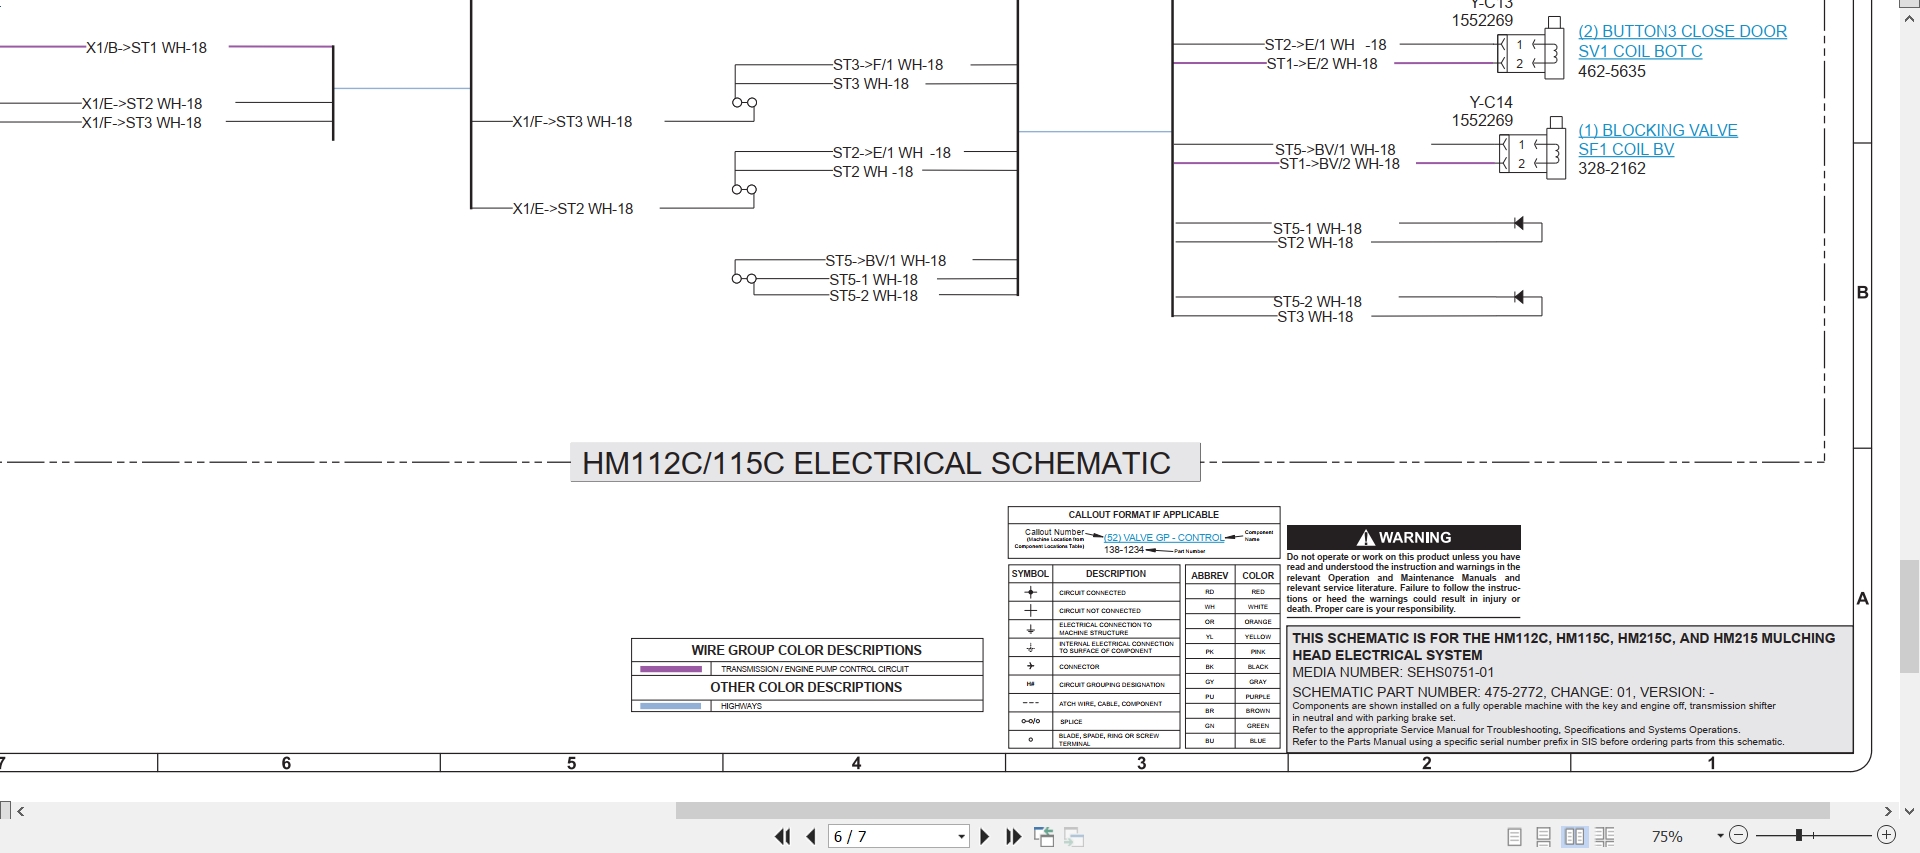The height and width of the screenshot is (853, 1920).
Task: Click the blue HIGHWAYS color swatch
Action: 671,706
